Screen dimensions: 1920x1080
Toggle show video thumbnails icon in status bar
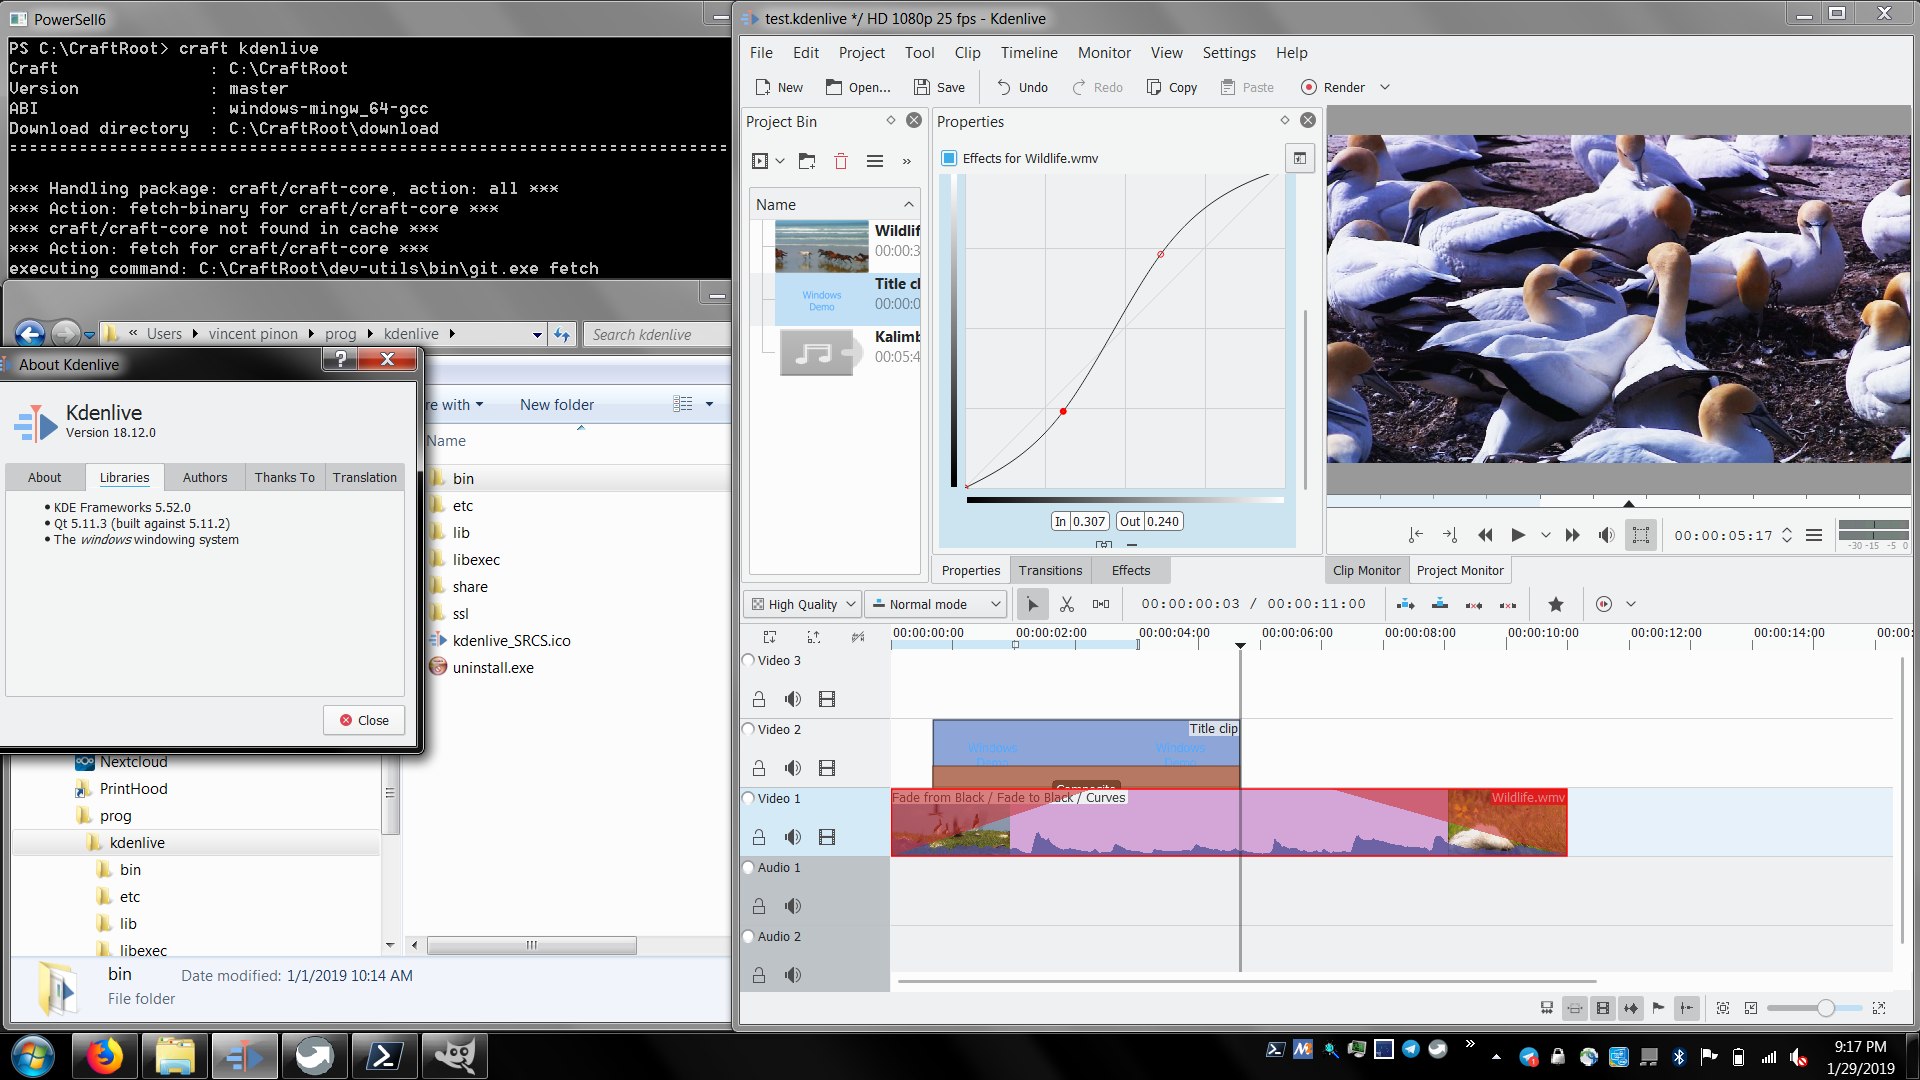(x=1603, y=1008)
